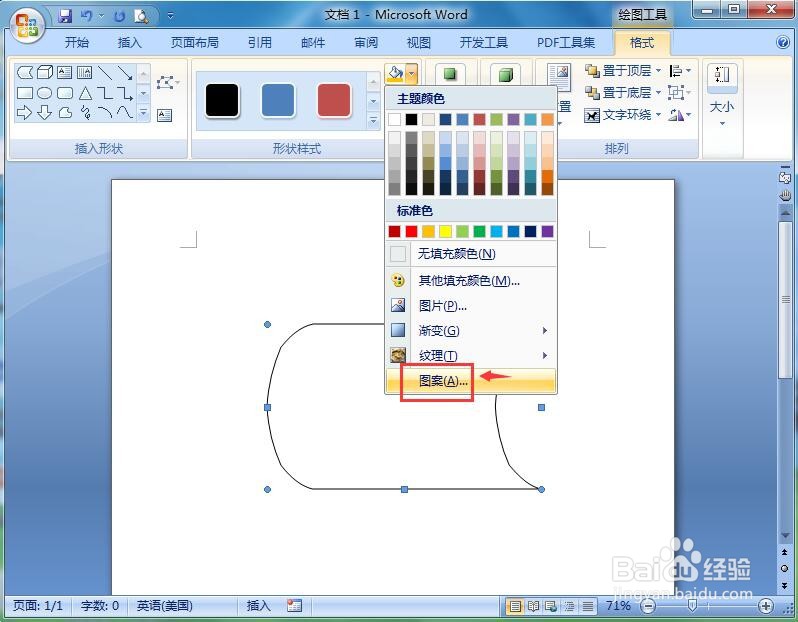Save the document via quick access toolbar
Image resolution: width=798 pixels, height=622 pixels.
click(x=65, y=16)
